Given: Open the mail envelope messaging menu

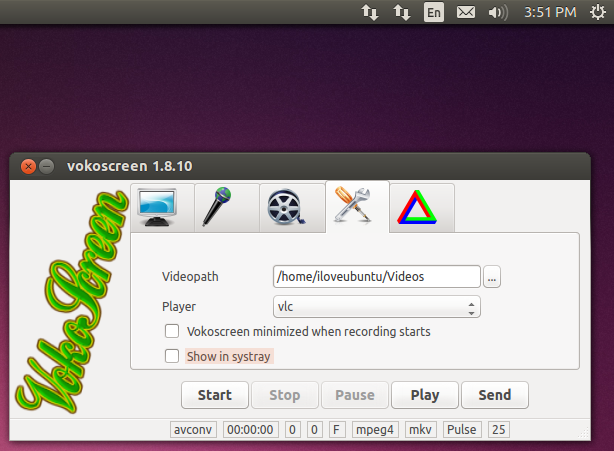Looking at the screenshot, I should [x=466, y=13].
